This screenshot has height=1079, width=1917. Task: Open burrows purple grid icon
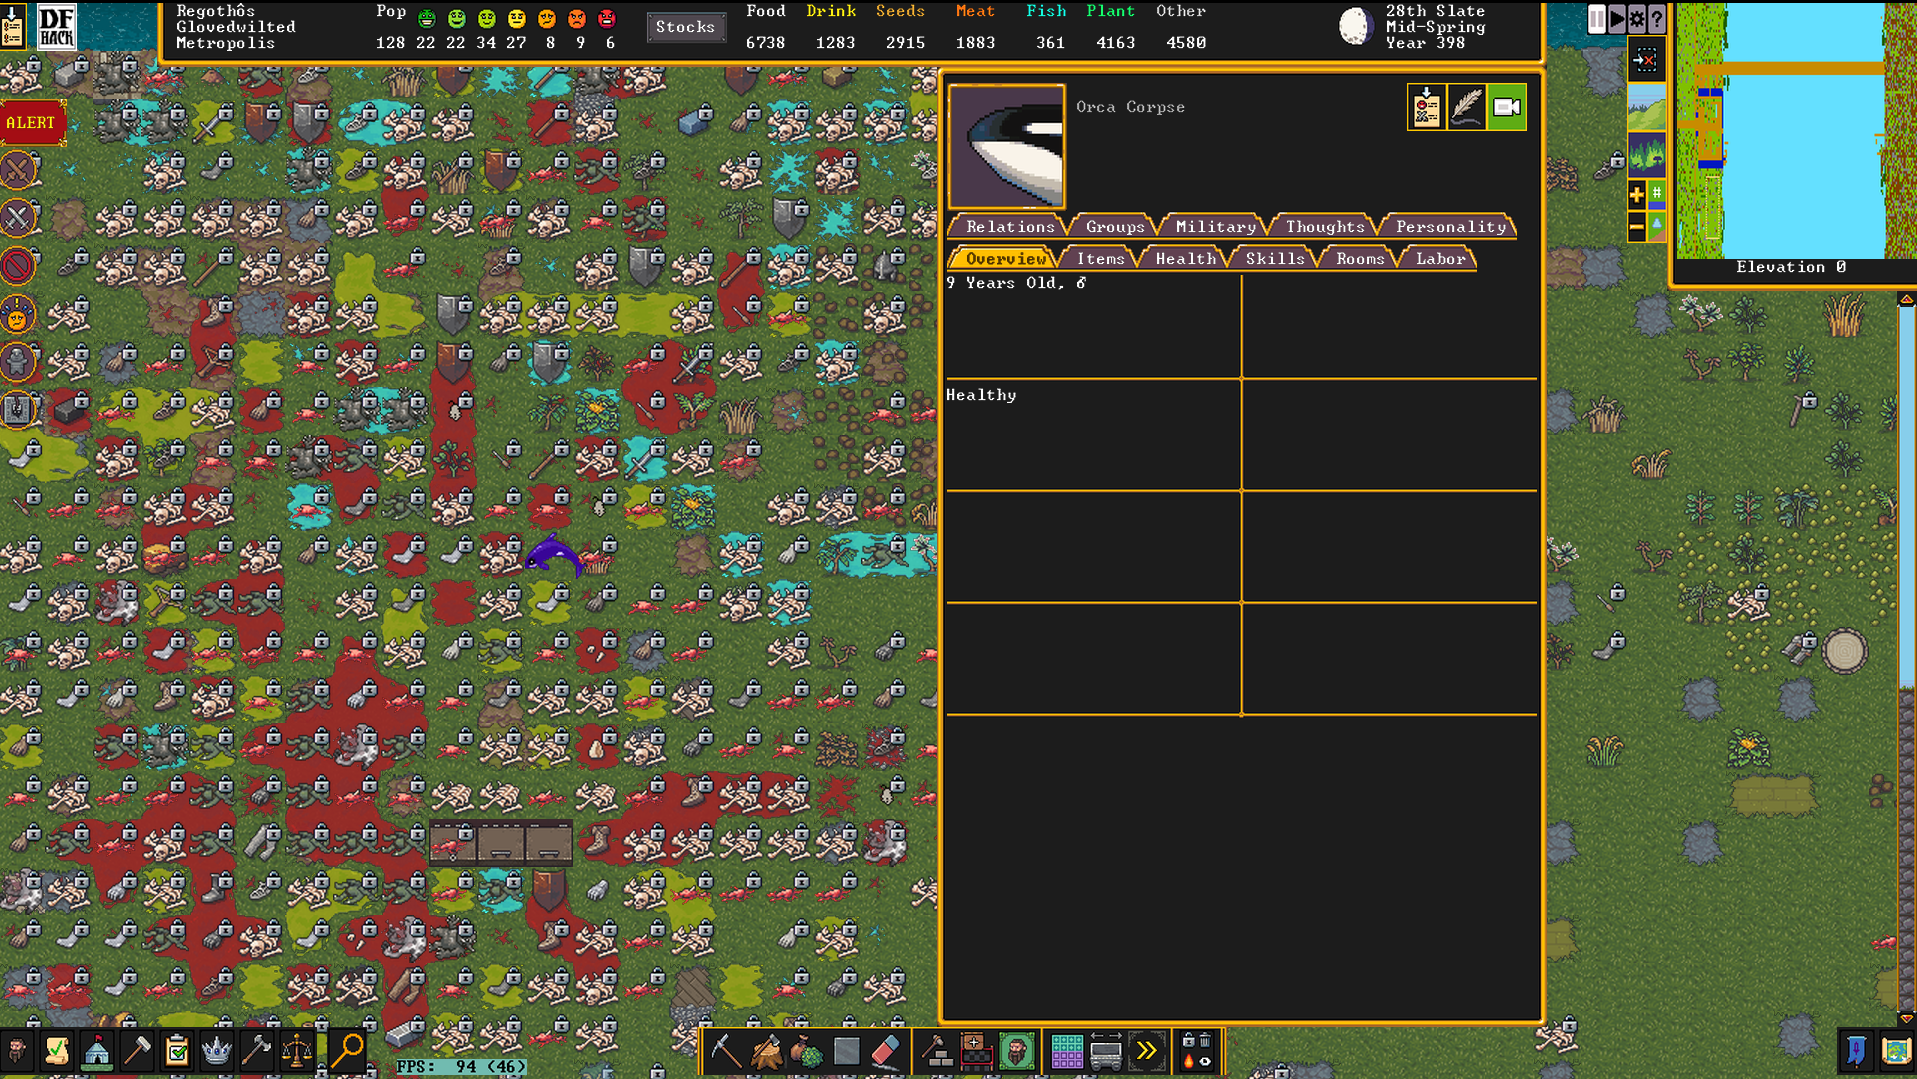(1066, 1051)
